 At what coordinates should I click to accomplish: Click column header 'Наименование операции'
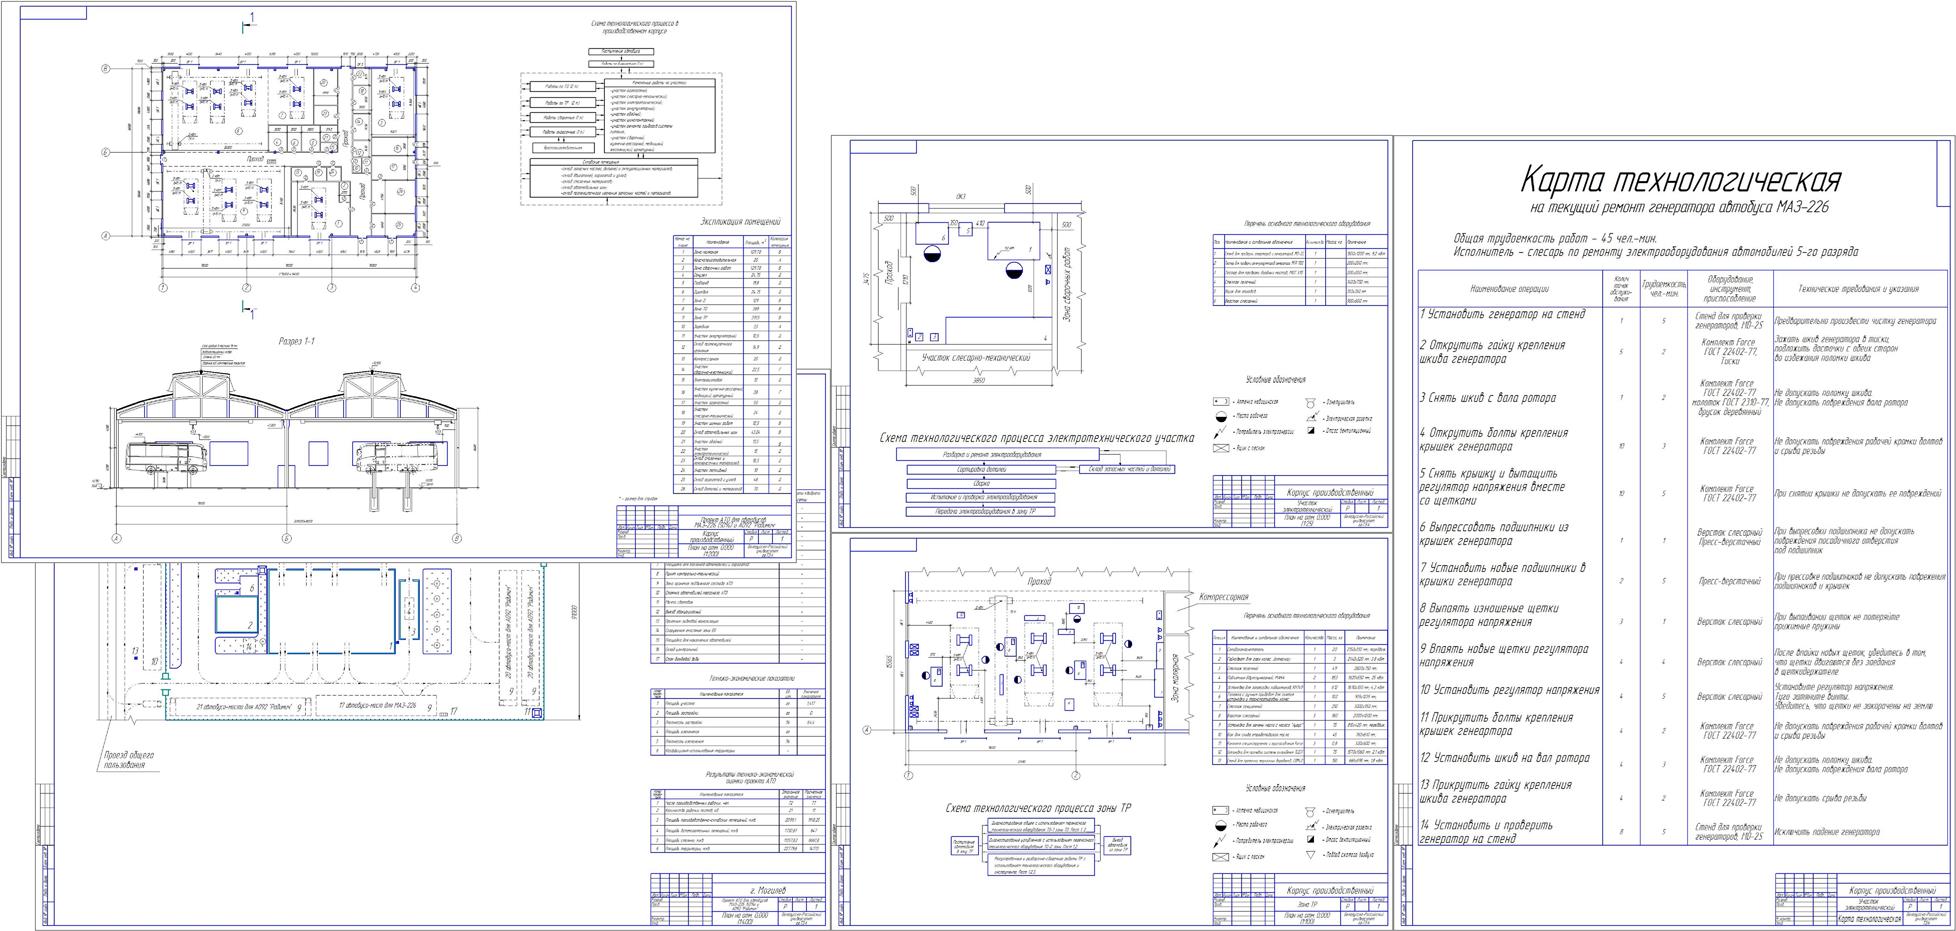[1509, 289]
